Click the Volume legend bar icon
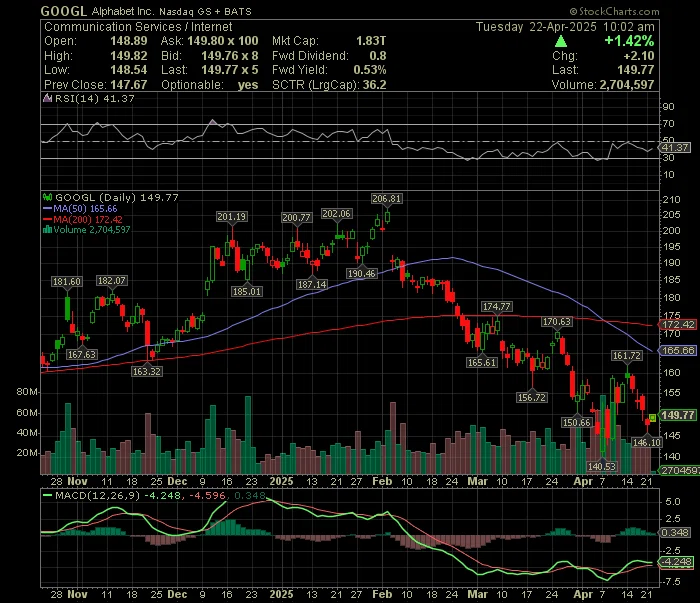This screenshot has width=700, height=603. 47,230
